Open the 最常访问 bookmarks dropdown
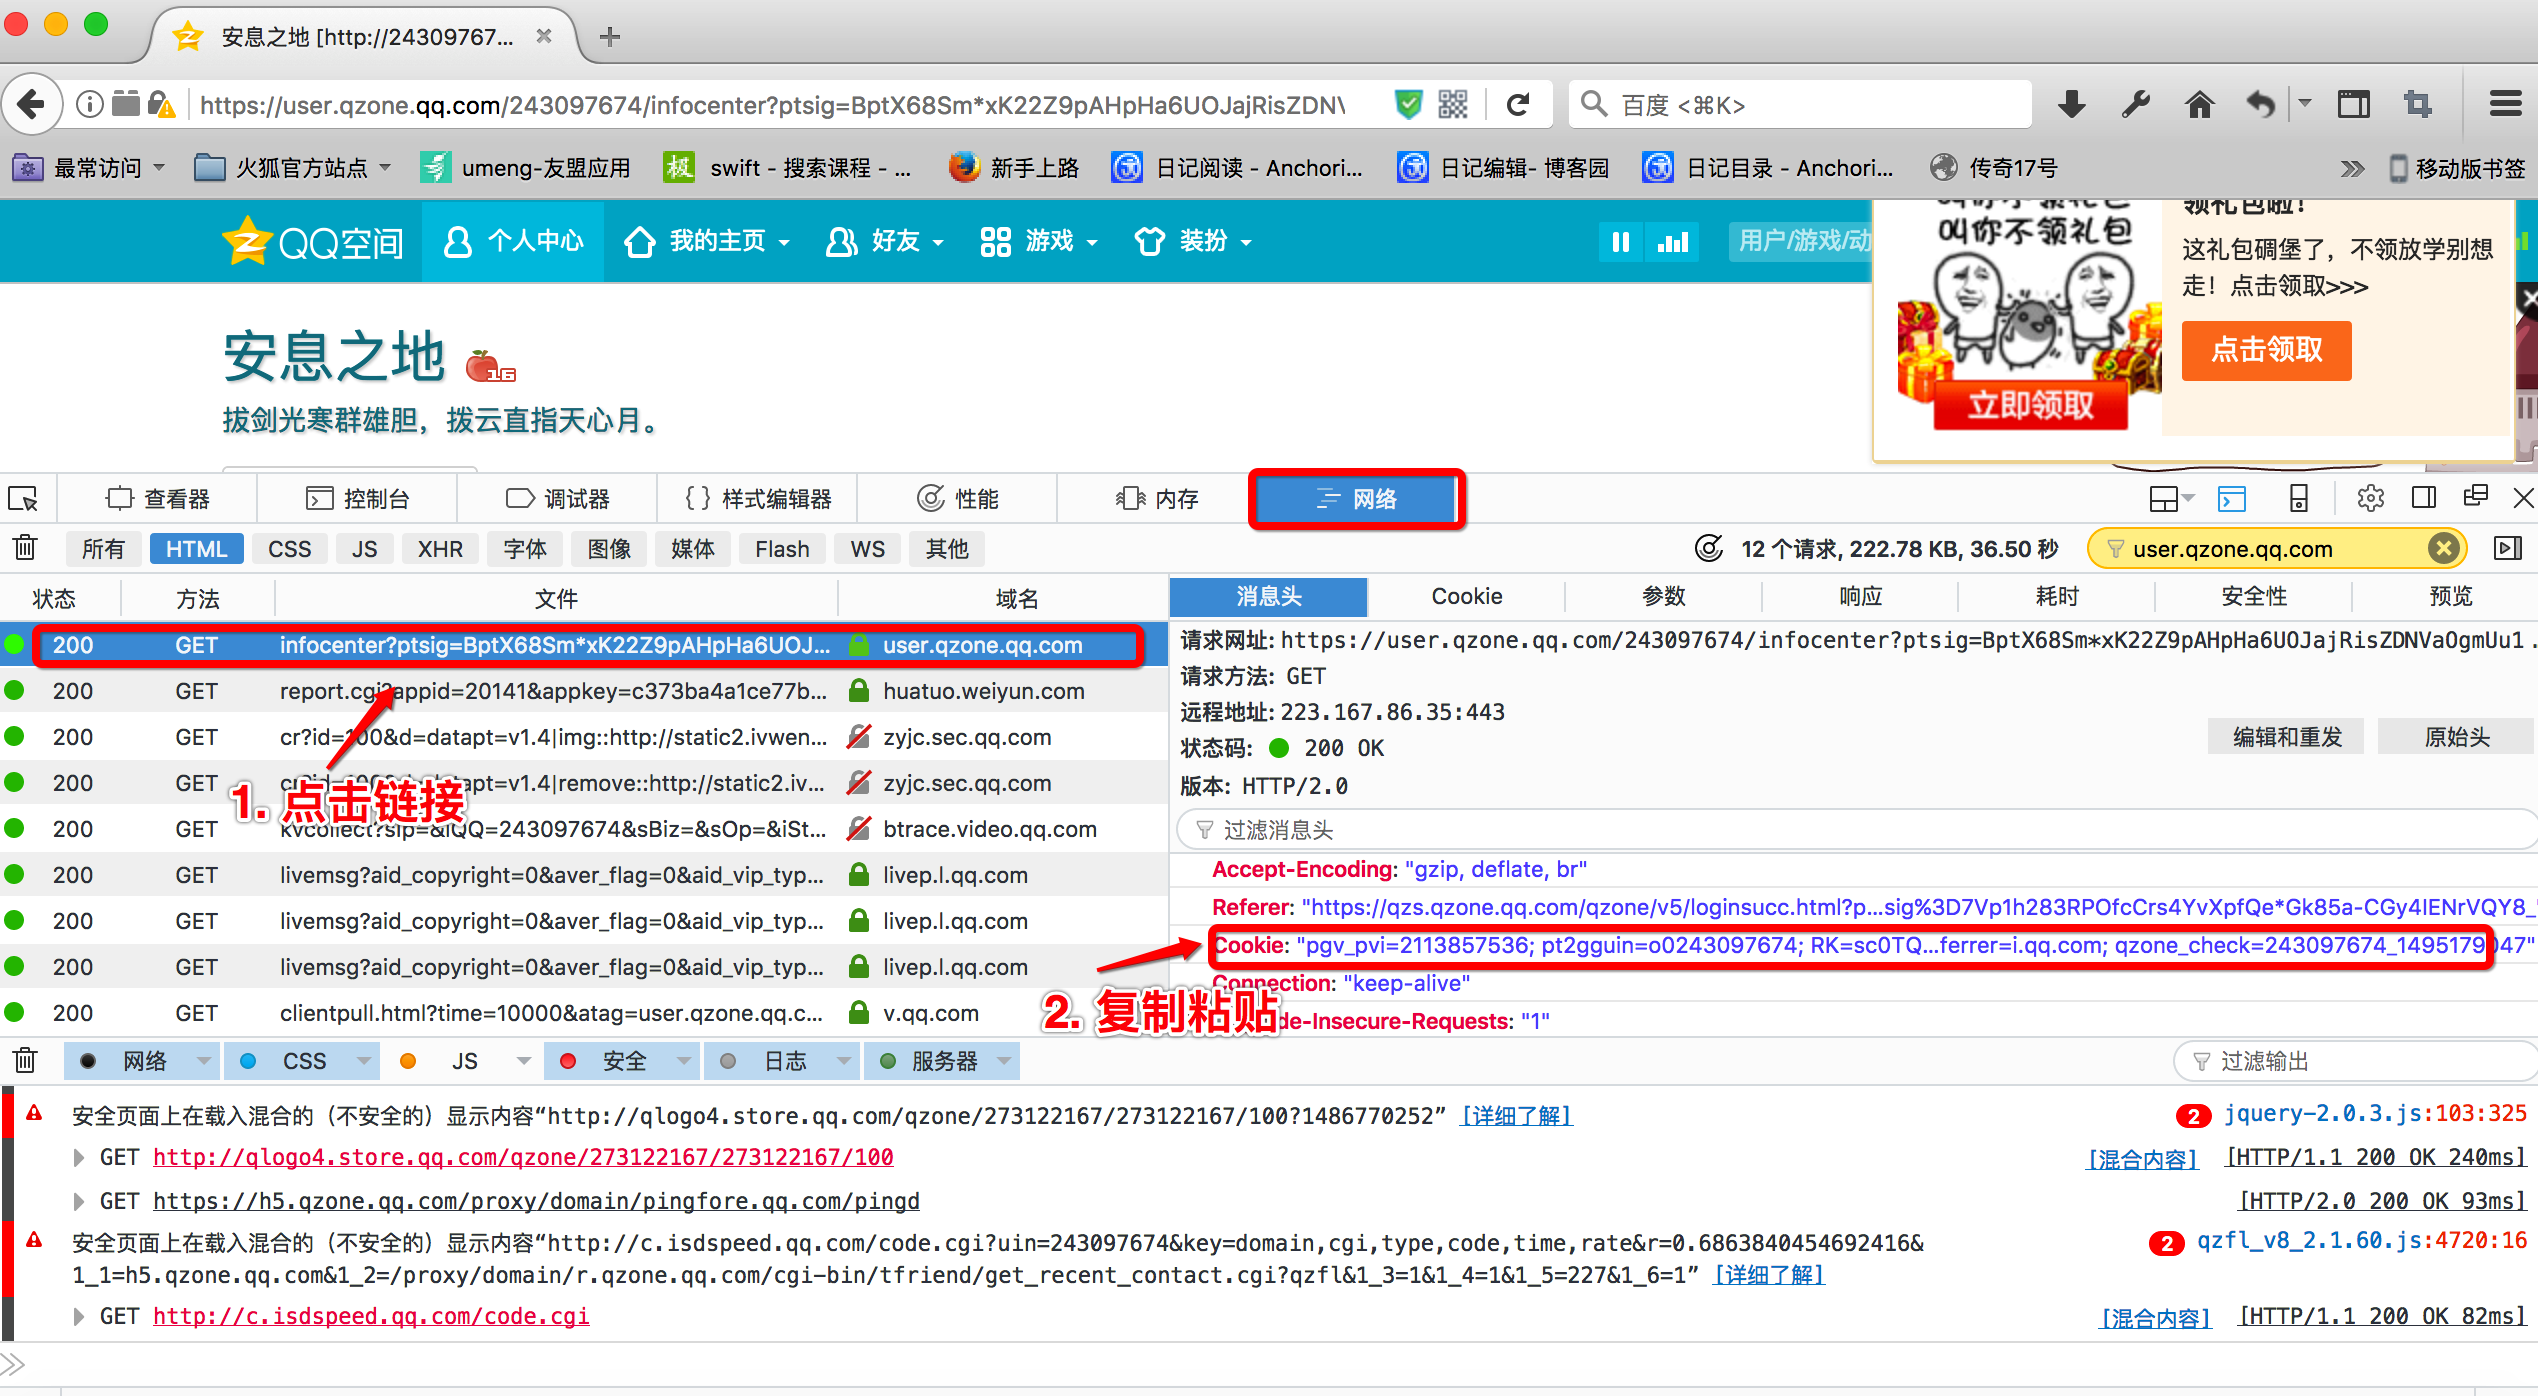 coord(88,168)
